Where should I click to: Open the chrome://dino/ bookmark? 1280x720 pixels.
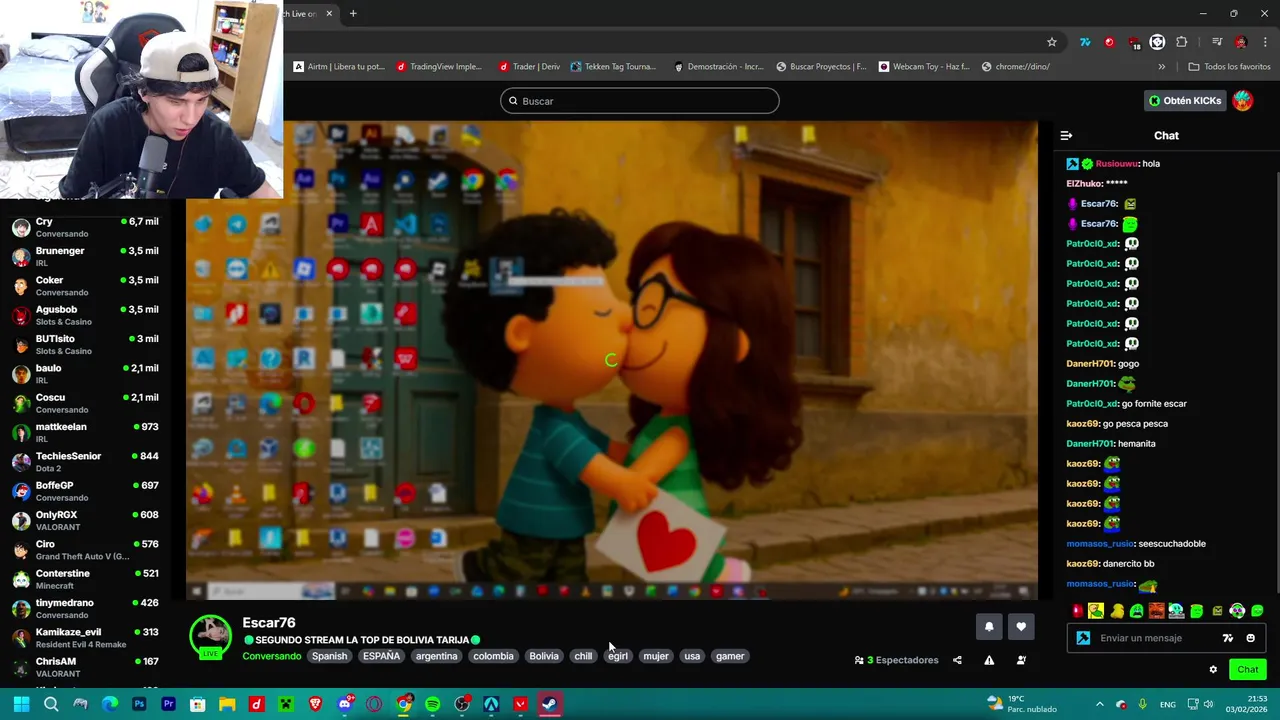click(1015, 67)
